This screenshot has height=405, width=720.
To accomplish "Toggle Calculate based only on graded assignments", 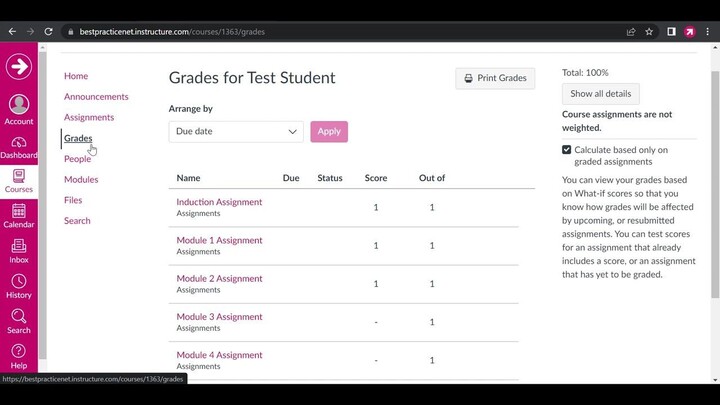I will [x=567, y=150].
